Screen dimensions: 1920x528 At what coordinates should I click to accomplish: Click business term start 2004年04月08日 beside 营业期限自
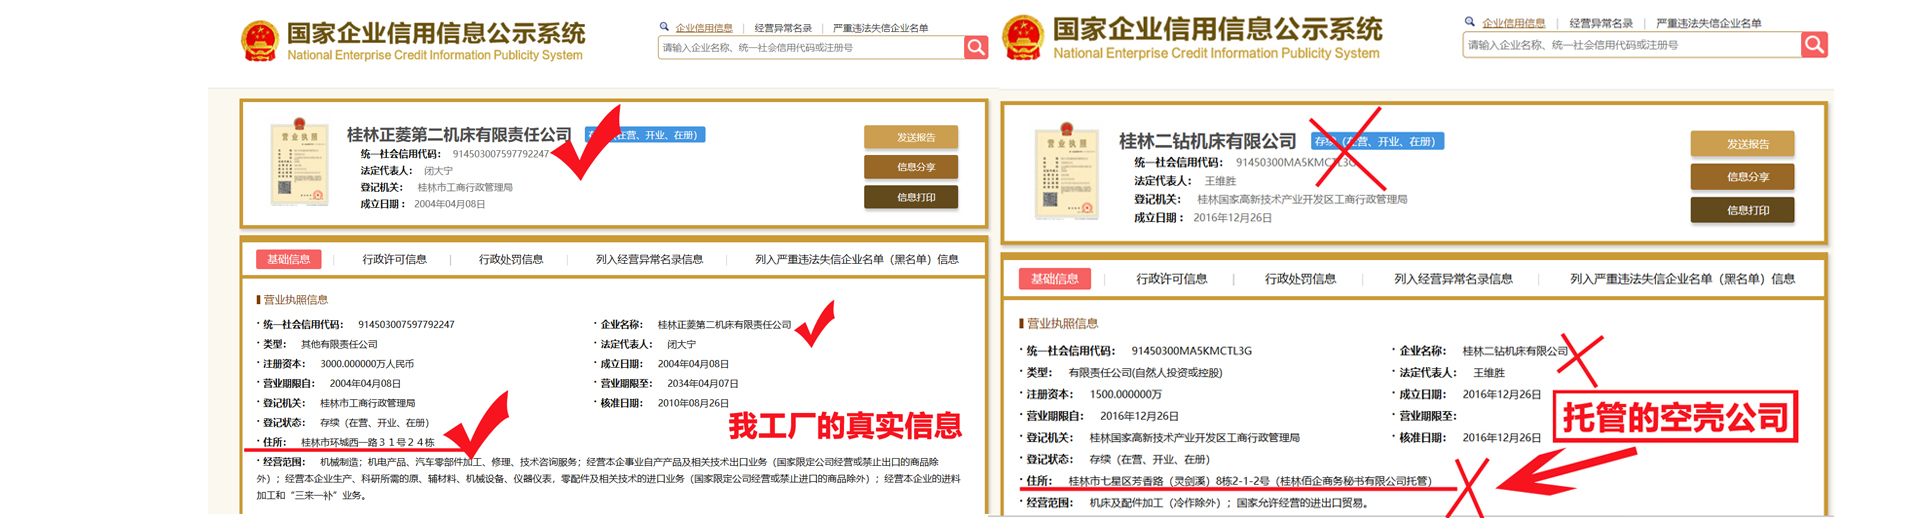[x=365, y=383]
